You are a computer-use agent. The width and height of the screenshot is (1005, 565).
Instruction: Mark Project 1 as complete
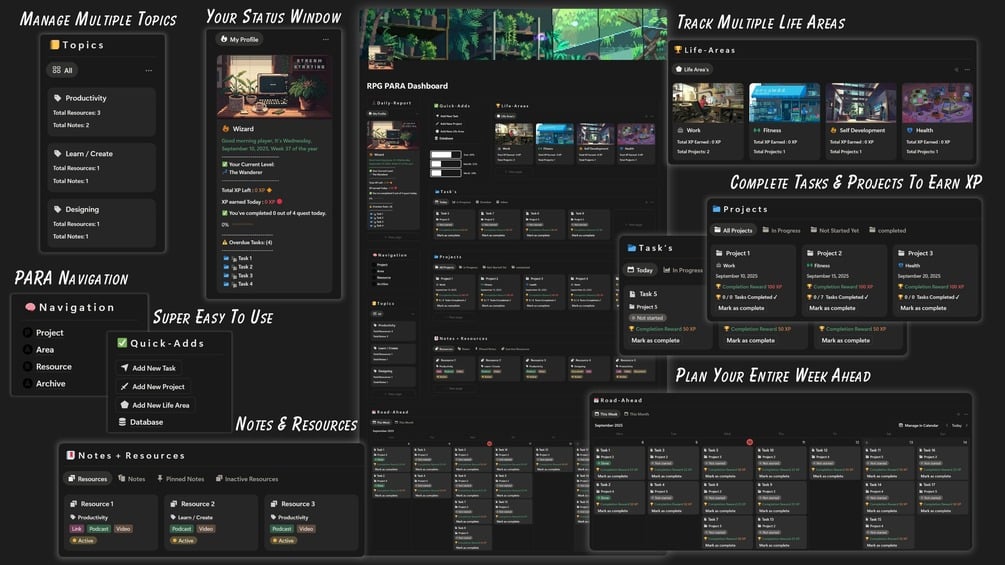(x=741, y=308)
